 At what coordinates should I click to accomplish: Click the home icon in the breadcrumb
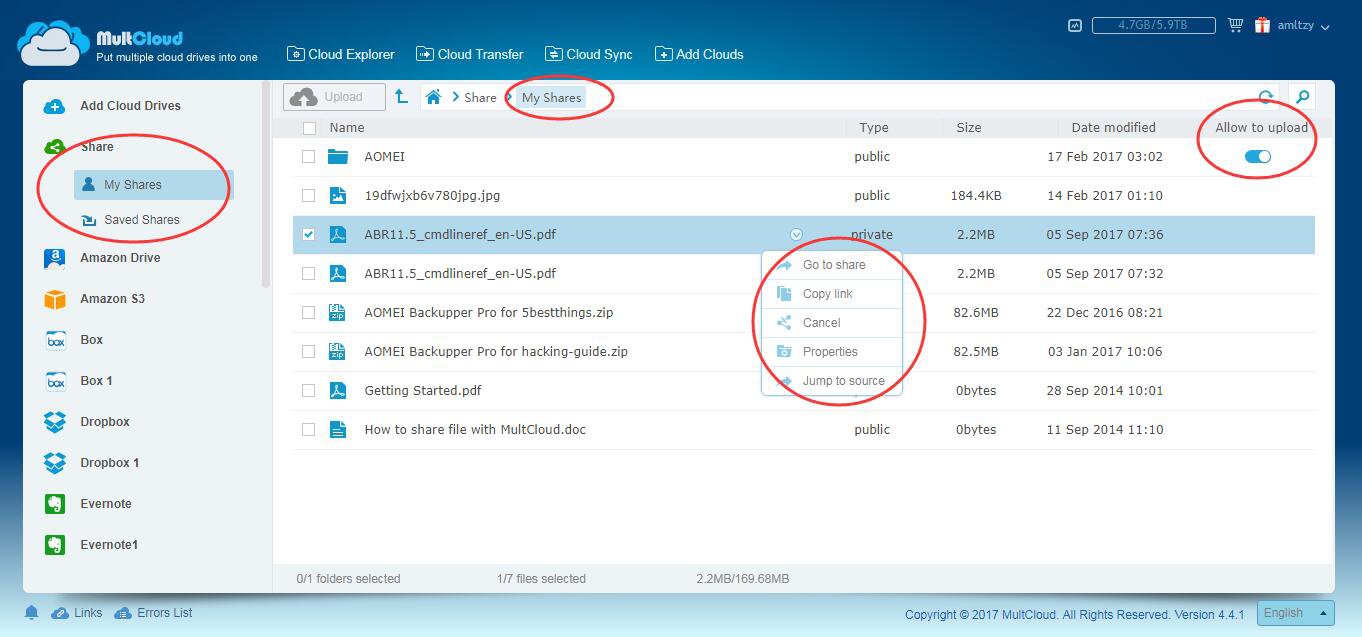click(433, 97)
